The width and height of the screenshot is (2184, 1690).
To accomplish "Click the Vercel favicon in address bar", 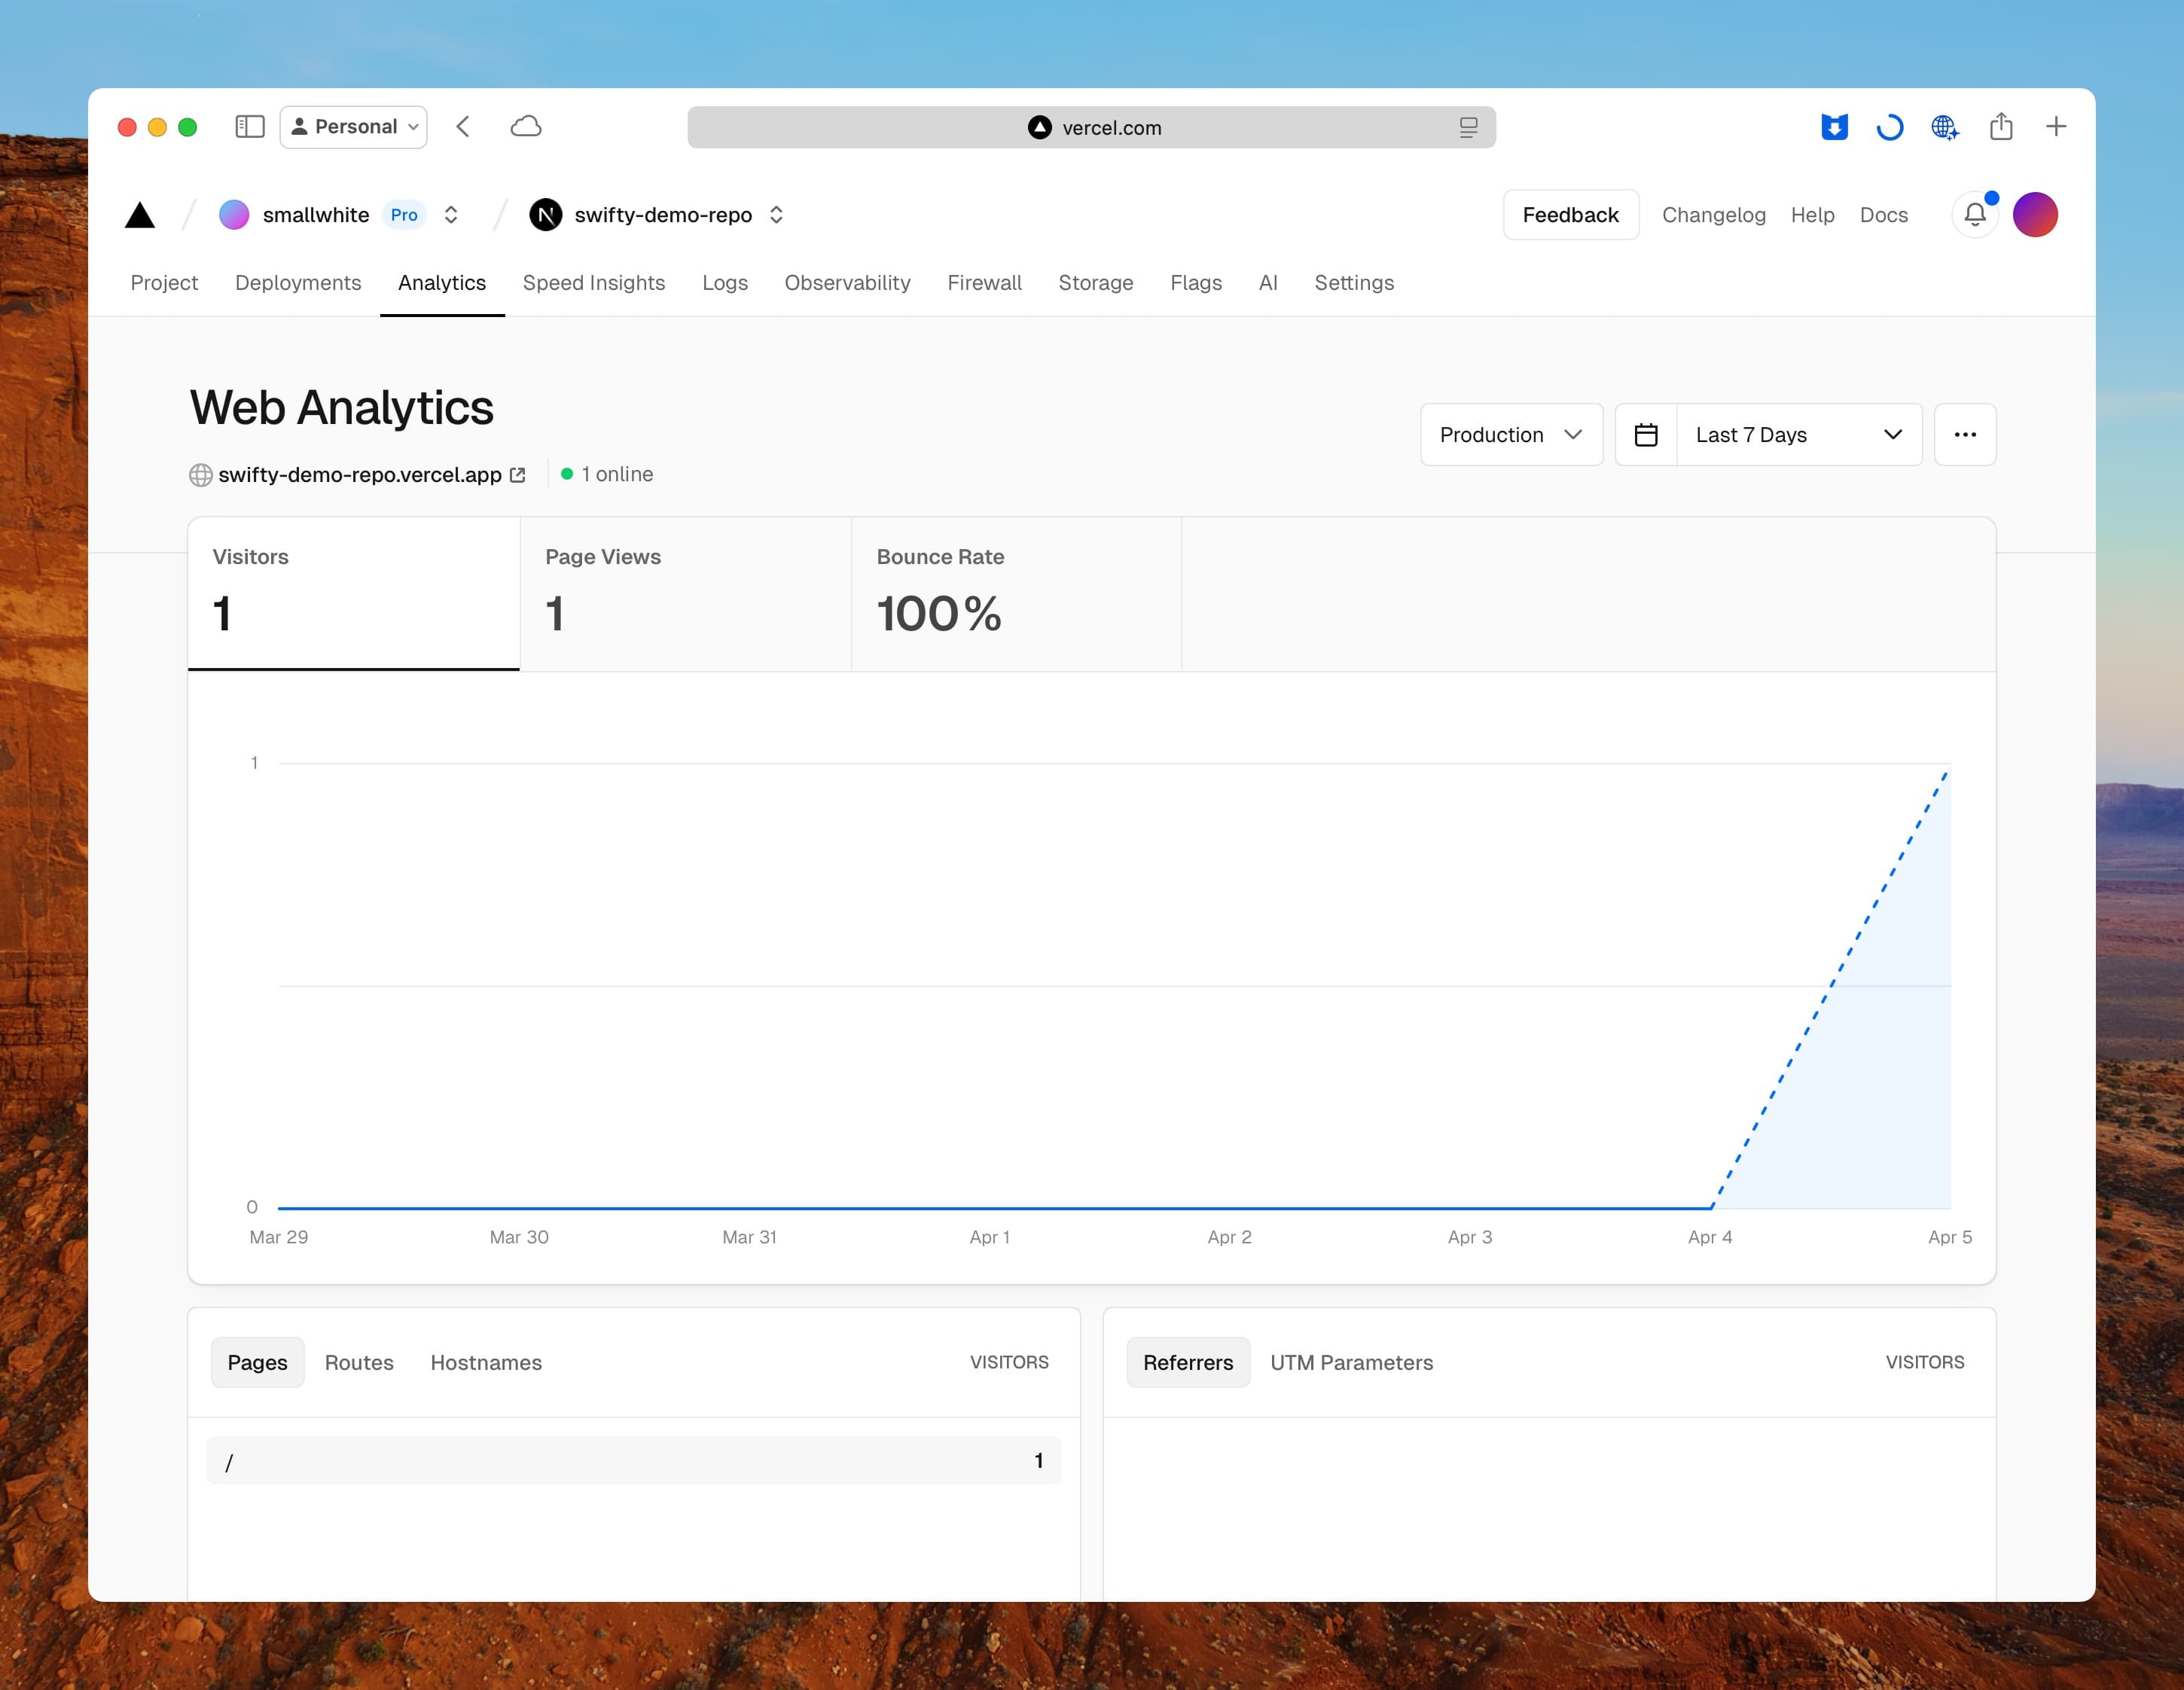I will [1040, 128].
